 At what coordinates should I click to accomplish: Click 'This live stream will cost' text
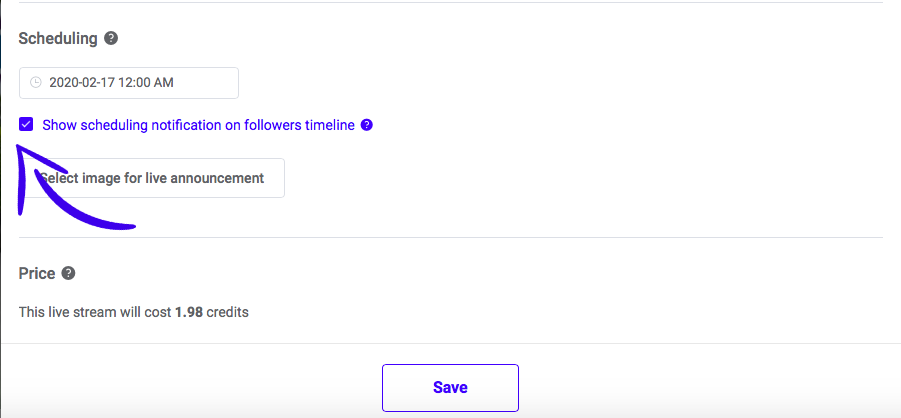(x=95, y=313)
